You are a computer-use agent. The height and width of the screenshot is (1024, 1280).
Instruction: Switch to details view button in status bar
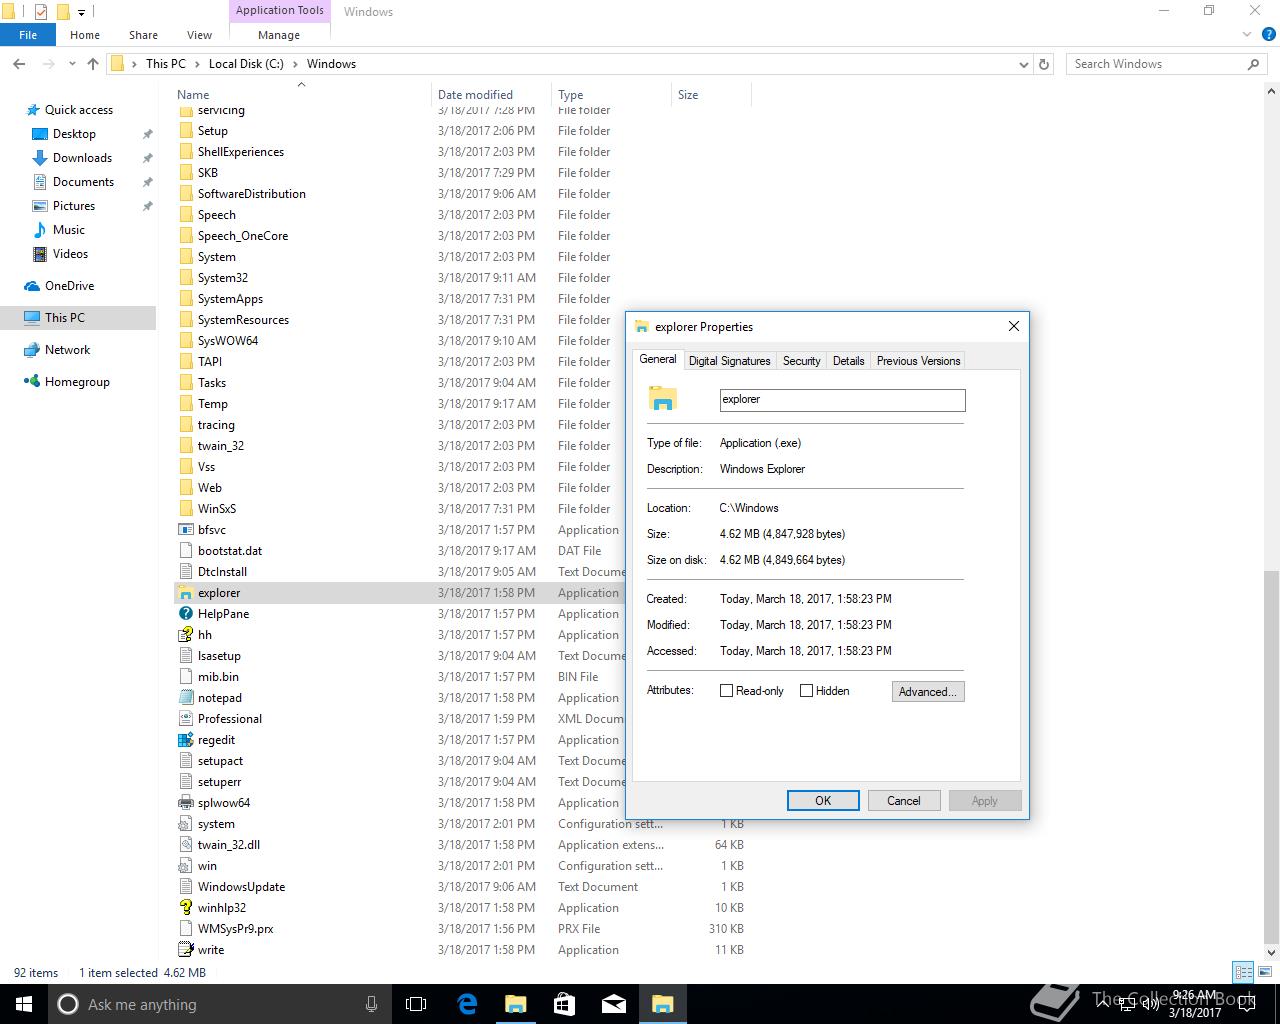[x=1244, y=972]
